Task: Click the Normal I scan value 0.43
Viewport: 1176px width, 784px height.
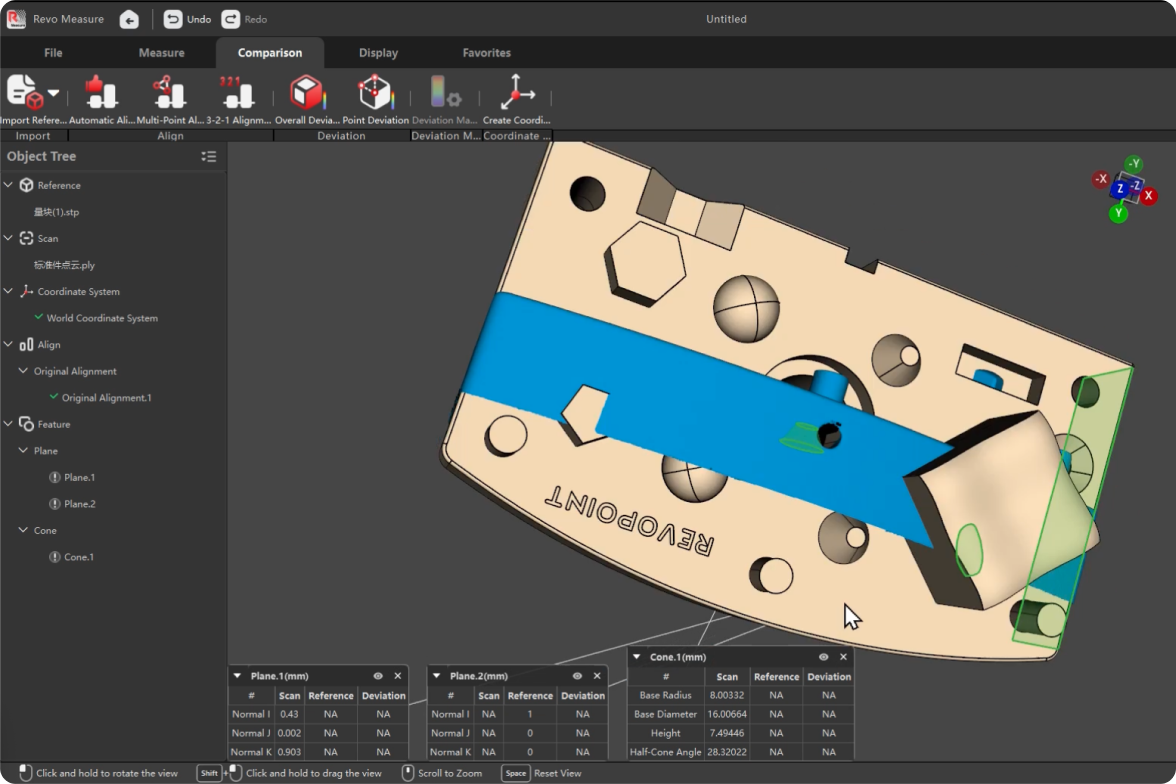Action: [290, 714]
